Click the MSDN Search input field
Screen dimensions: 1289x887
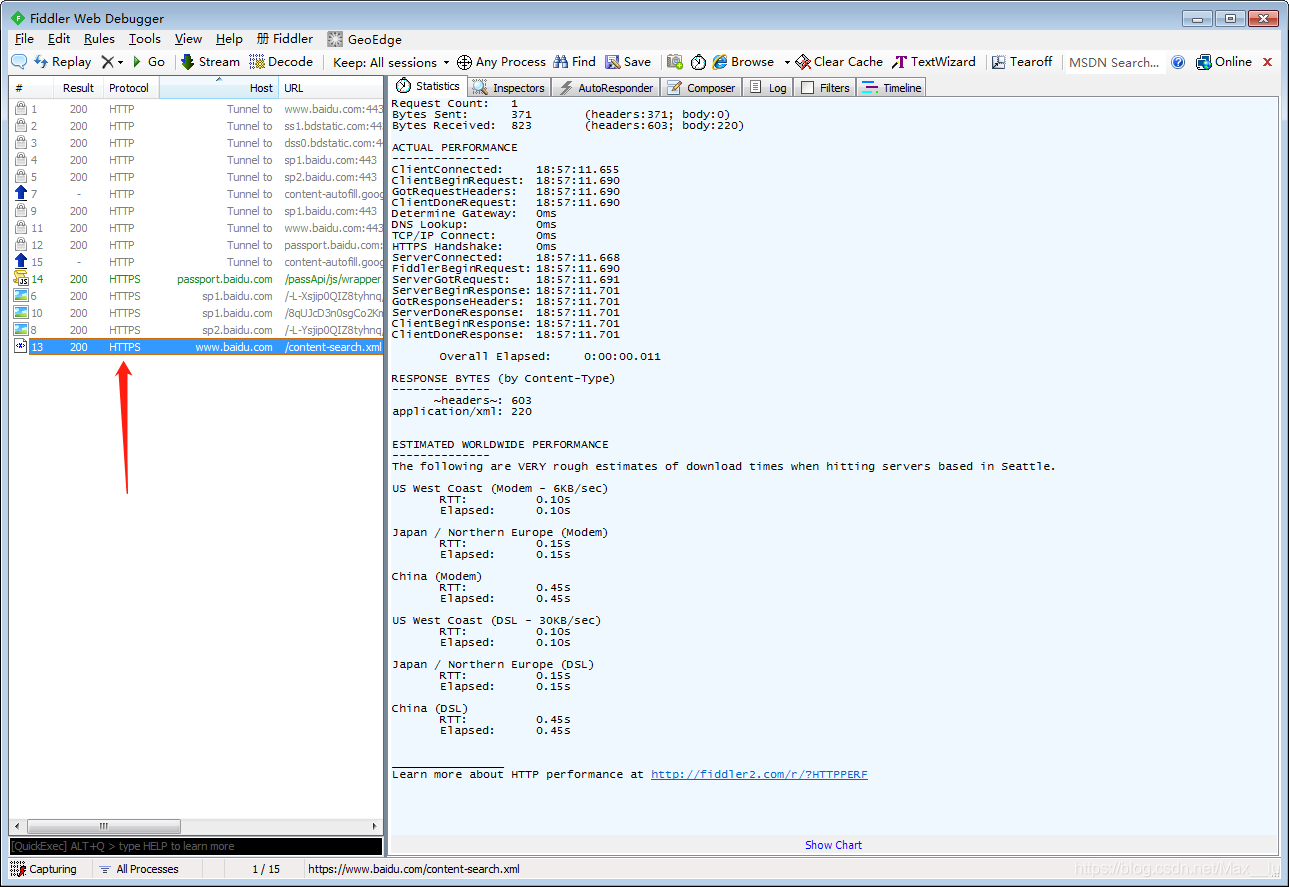click(x=1114, y=62)
